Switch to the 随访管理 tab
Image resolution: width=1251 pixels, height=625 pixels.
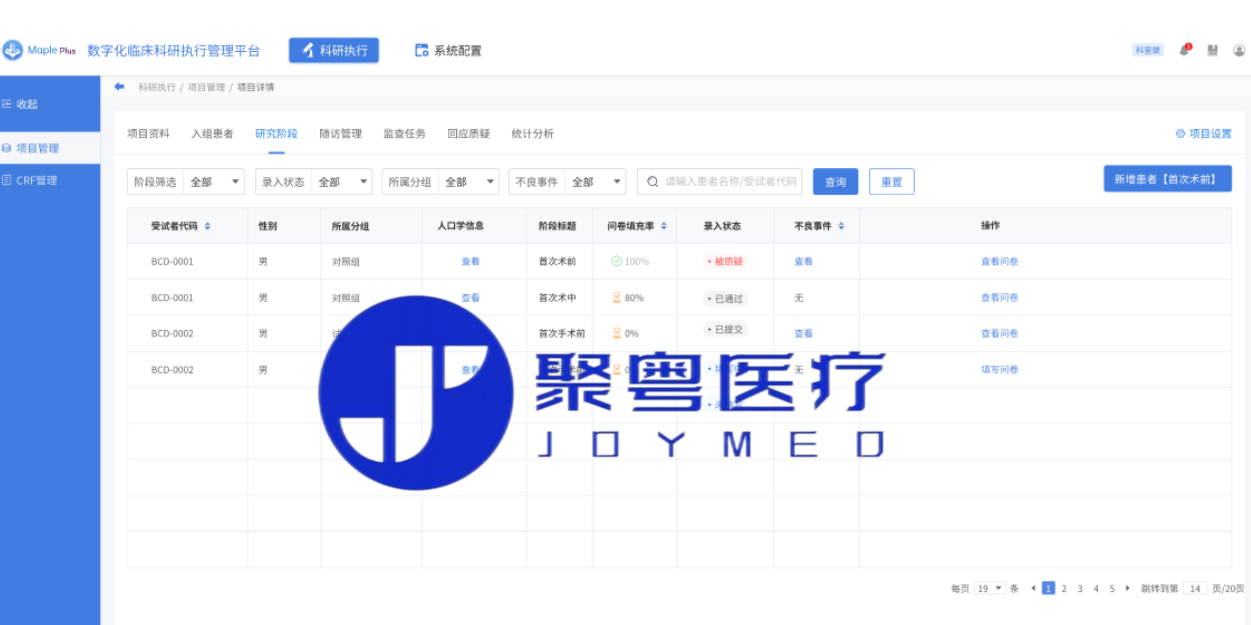(x=340, y=134)
